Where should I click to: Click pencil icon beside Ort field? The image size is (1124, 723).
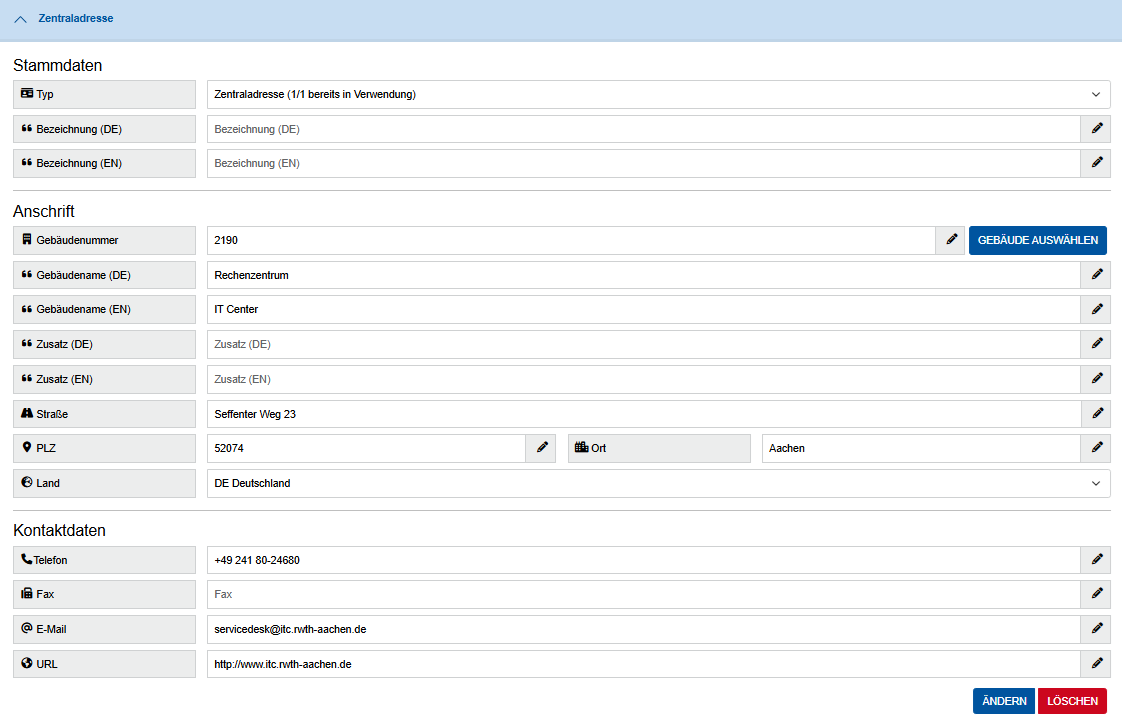coord(1096,448)
